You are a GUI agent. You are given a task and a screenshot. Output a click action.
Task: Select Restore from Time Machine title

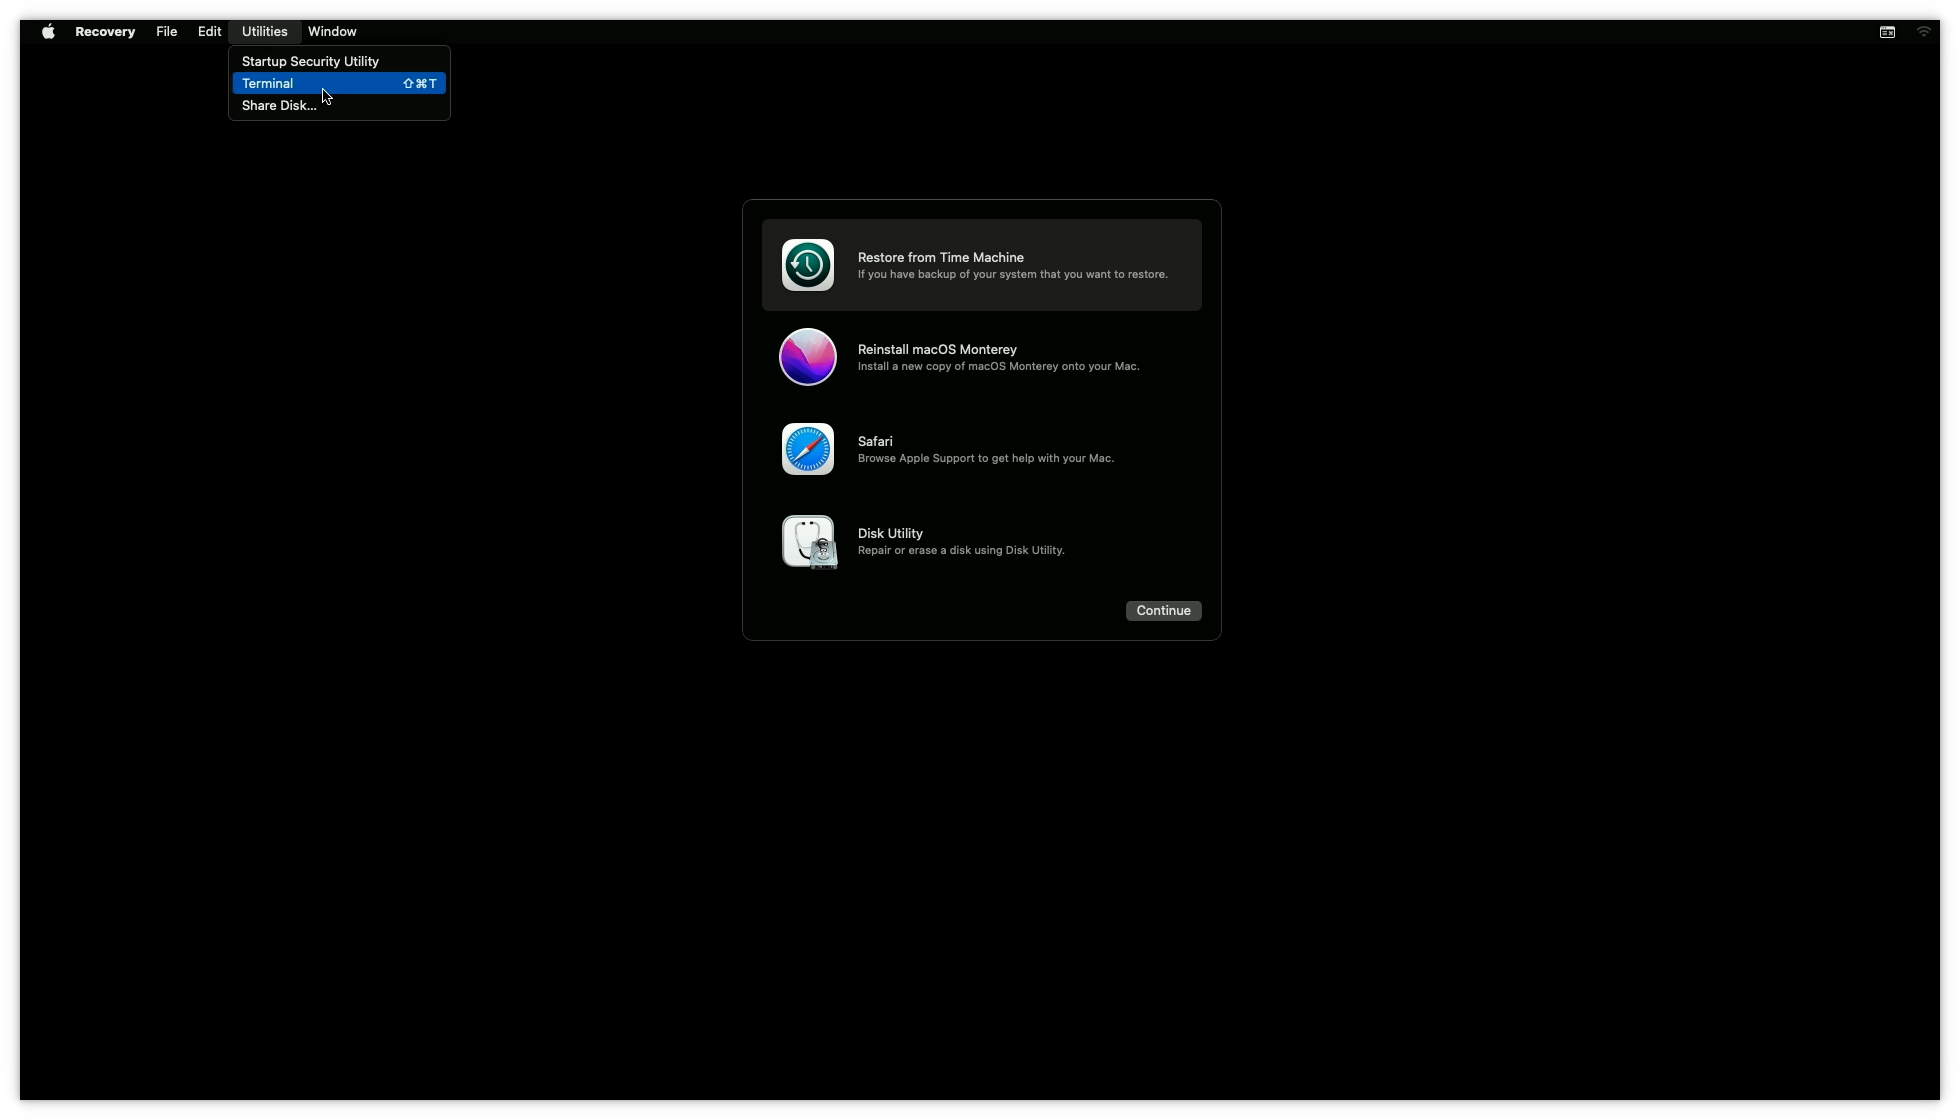pyautogui.click(x=940, y=258)
